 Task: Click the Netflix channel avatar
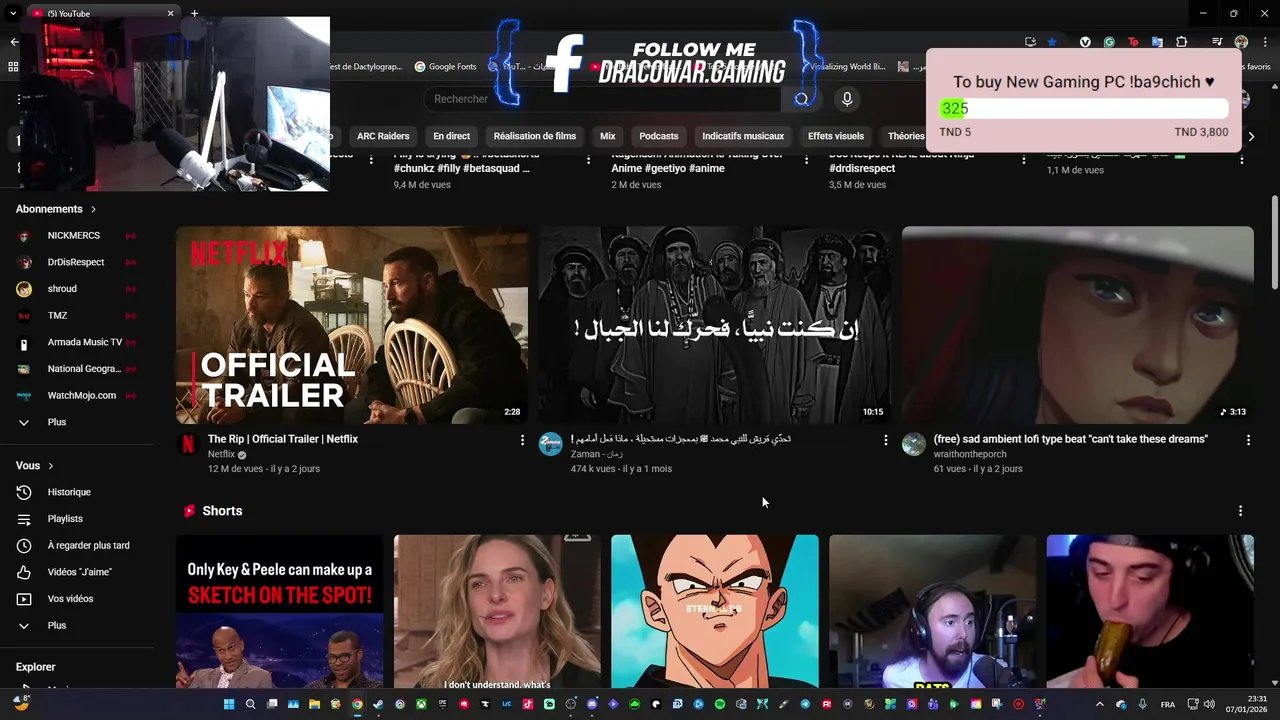(x=188, y=444)
